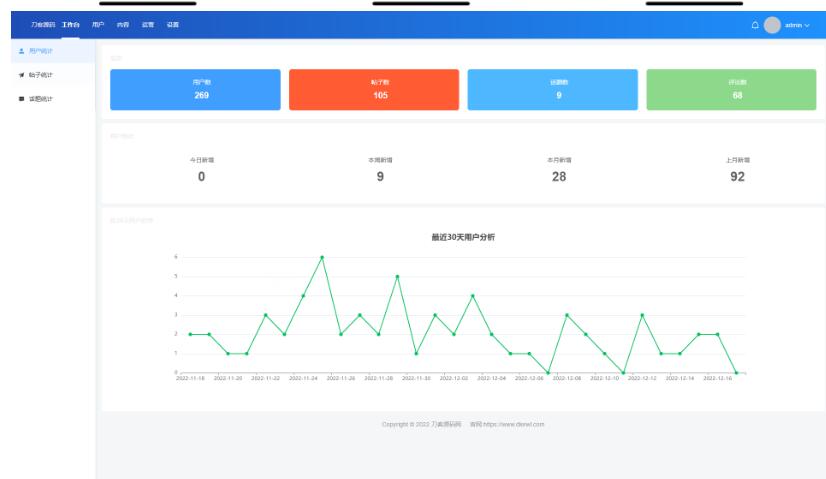Click the orange 帖子数 105 card

[x=374, y=89]
